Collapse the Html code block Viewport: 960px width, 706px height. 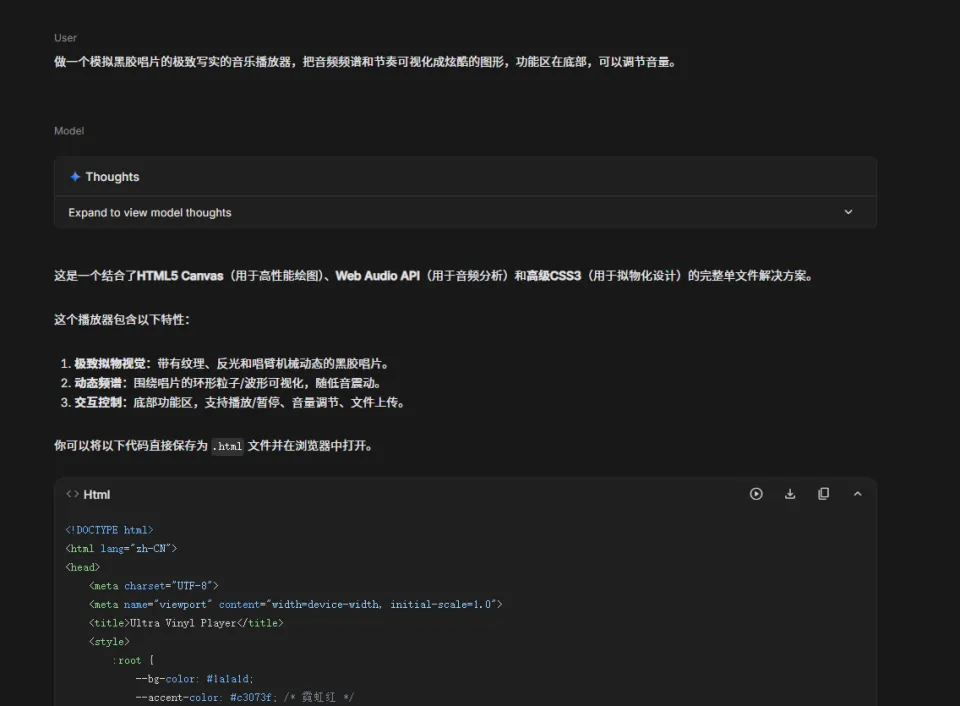[857, 494]
